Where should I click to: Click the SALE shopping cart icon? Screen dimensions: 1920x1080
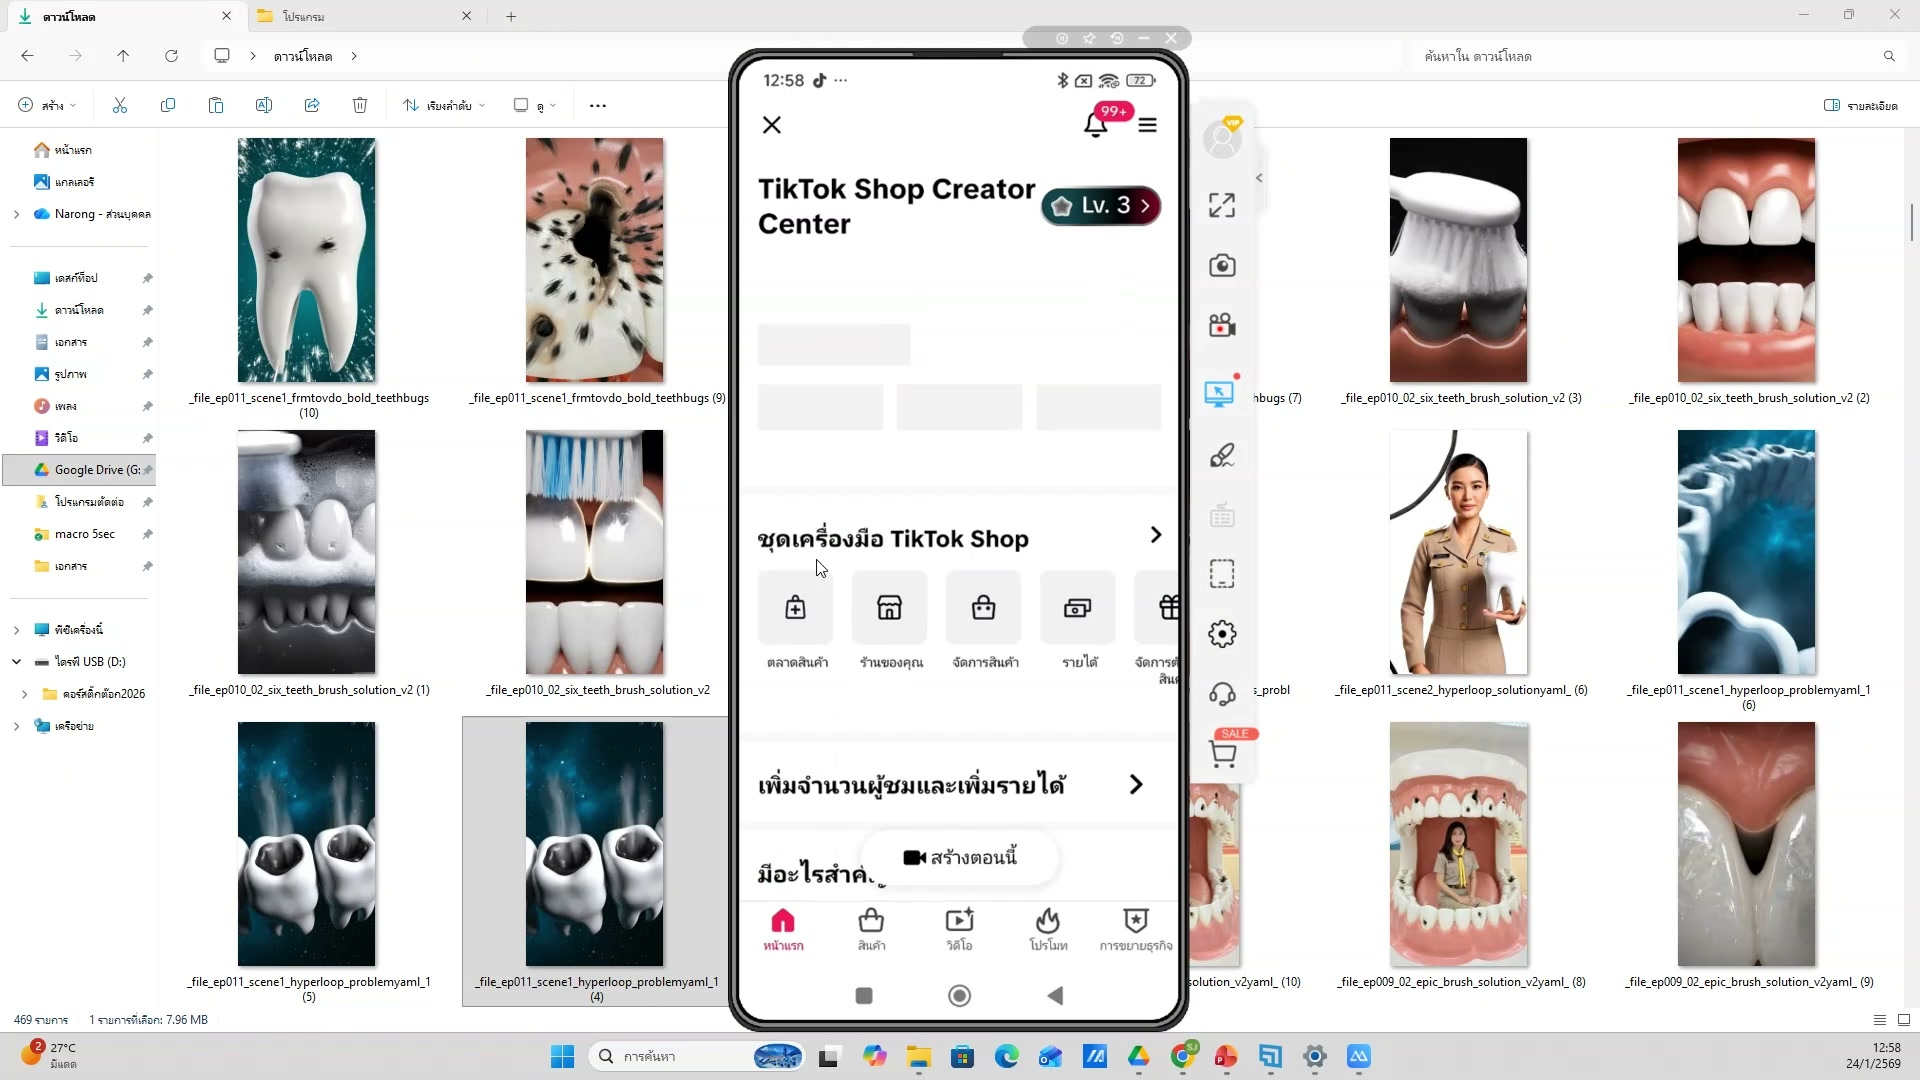click(1223, 753)
